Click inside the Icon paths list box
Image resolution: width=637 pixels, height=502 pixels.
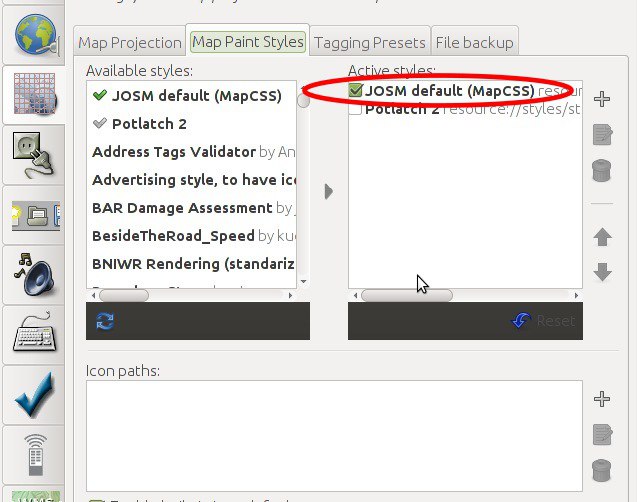tap(334, 436)
